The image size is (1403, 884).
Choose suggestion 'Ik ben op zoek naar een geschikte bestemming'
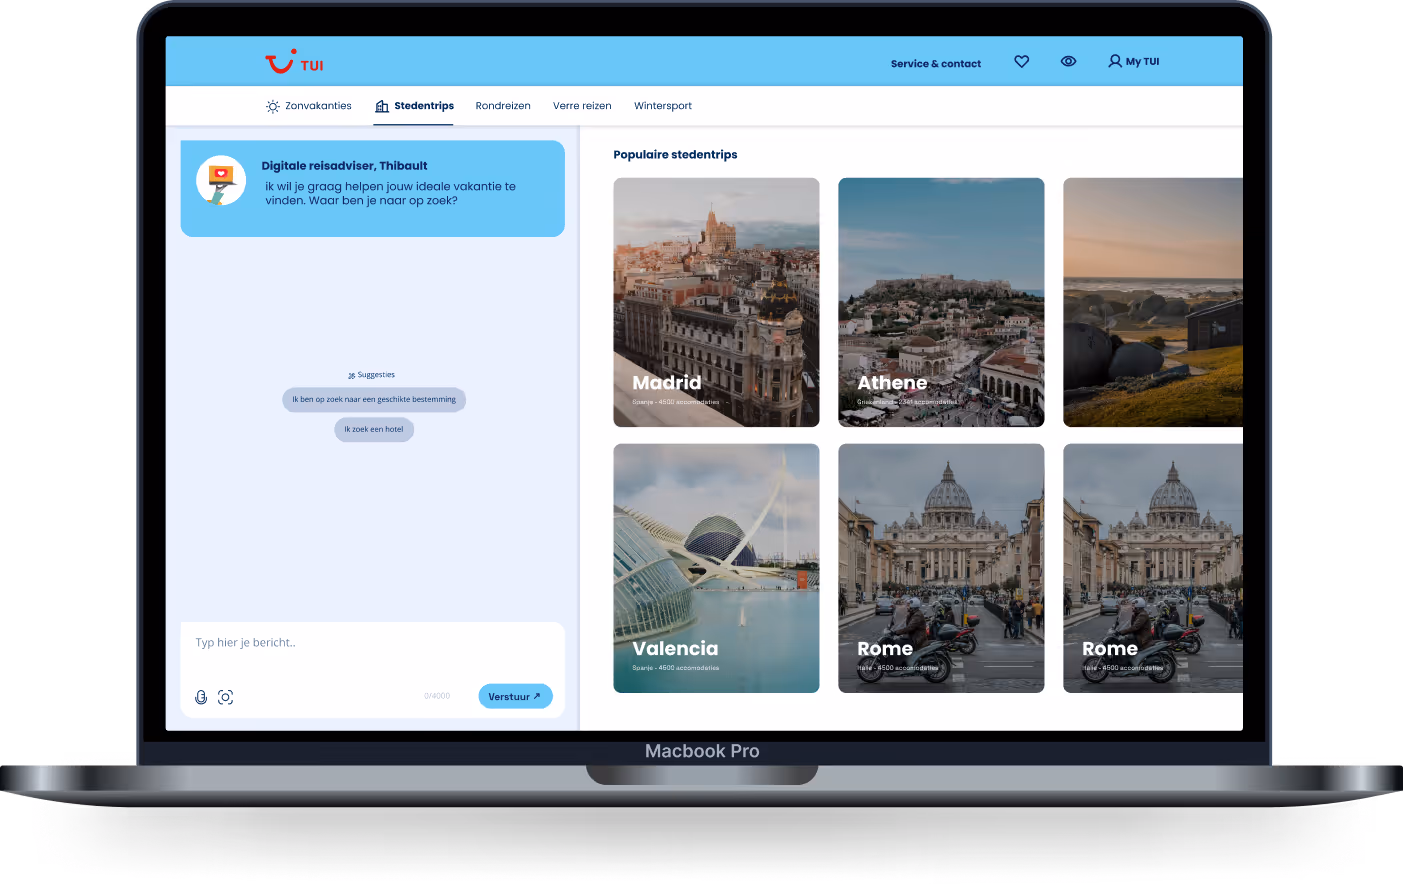coord(374,399)
